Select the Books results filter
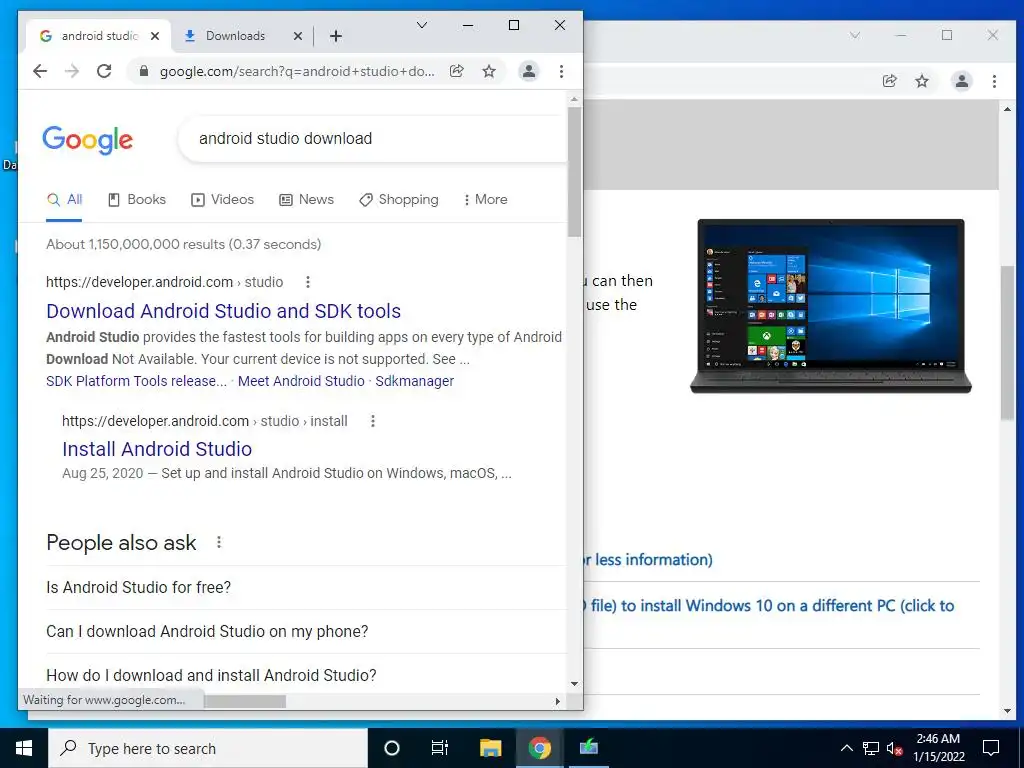This screenshot has width=1024, height=768. pos(136,200)
